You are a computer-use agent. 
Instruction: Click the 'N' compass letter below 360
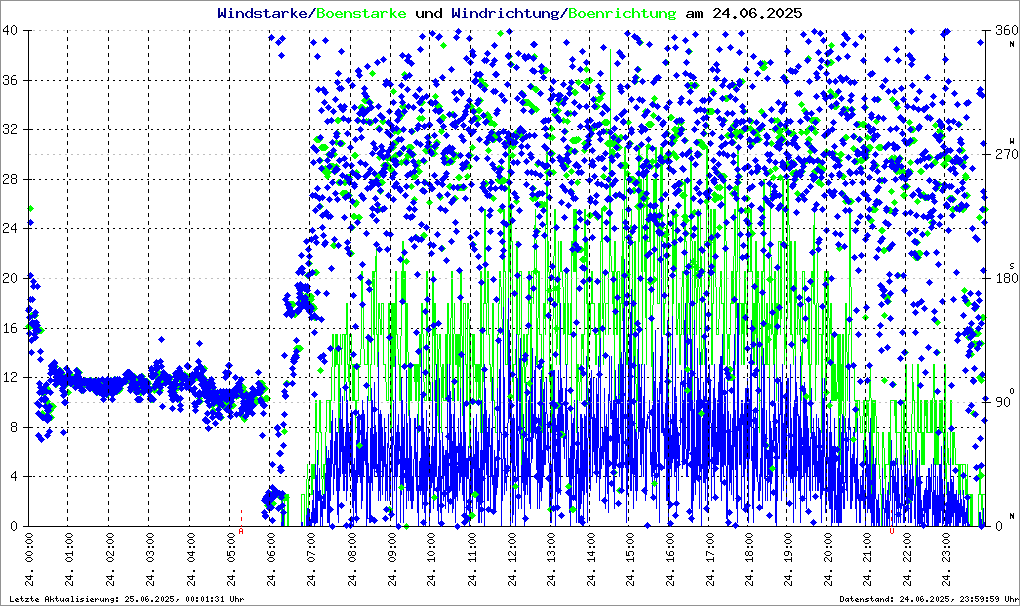coord(1012,44)
